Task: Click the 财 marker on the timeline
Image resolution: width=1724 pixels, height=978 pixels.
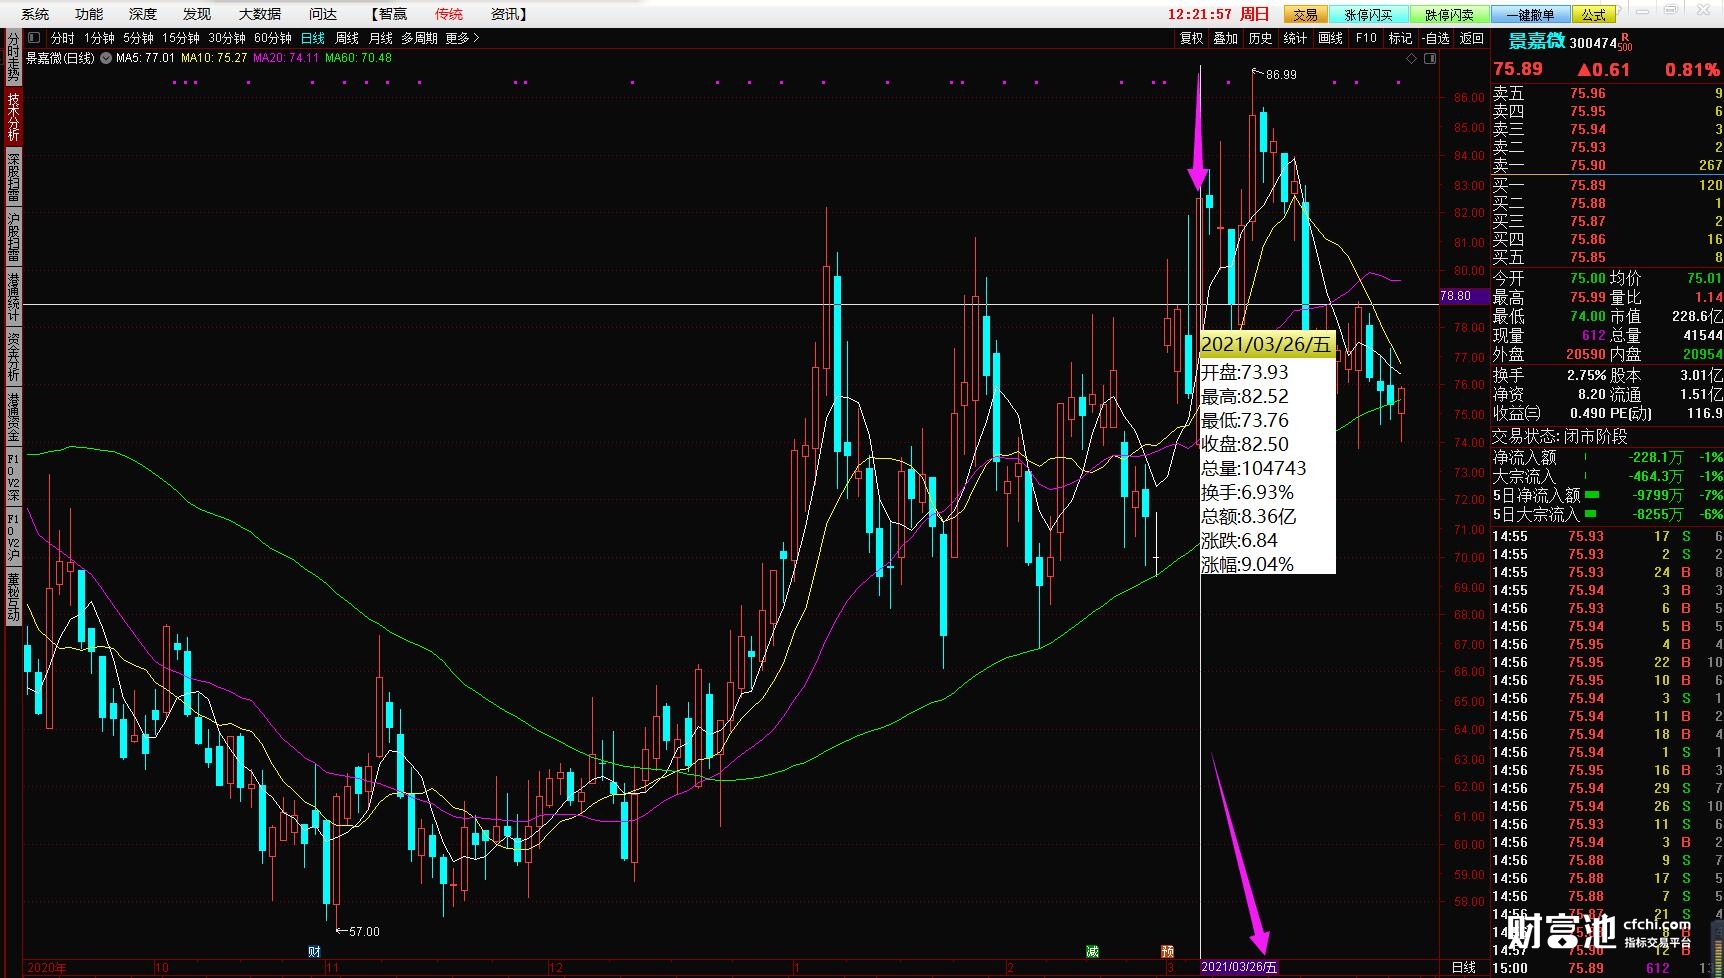Action: tap(314, 951)
